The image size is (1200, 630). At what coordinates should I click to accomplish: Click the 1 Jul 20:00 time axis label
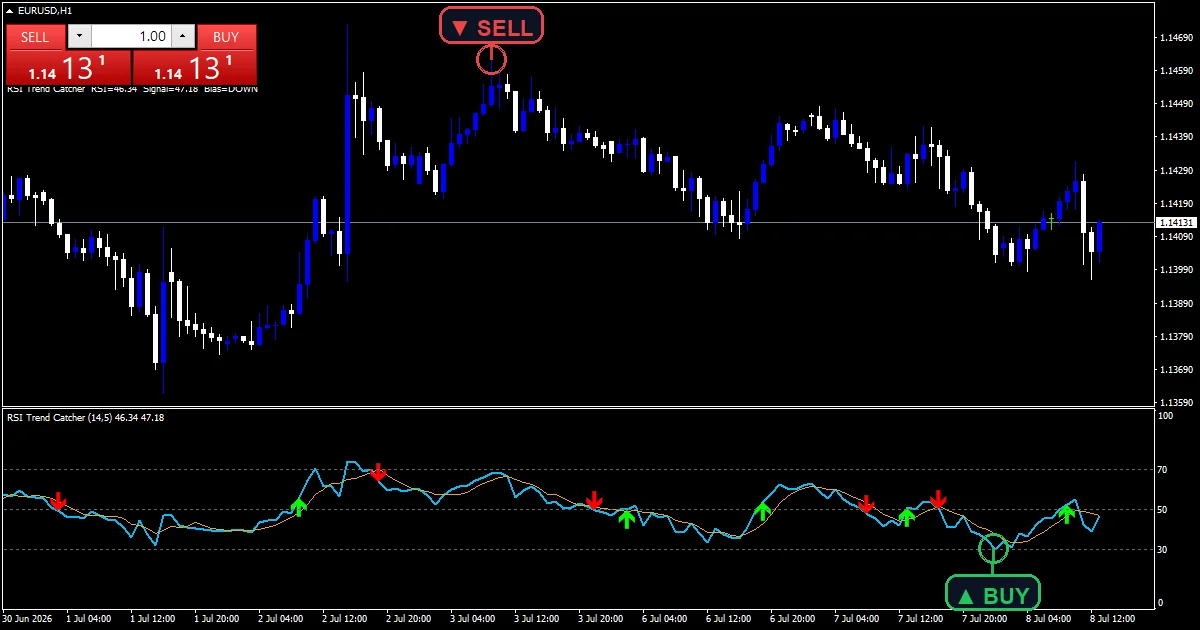coord(215,620)
